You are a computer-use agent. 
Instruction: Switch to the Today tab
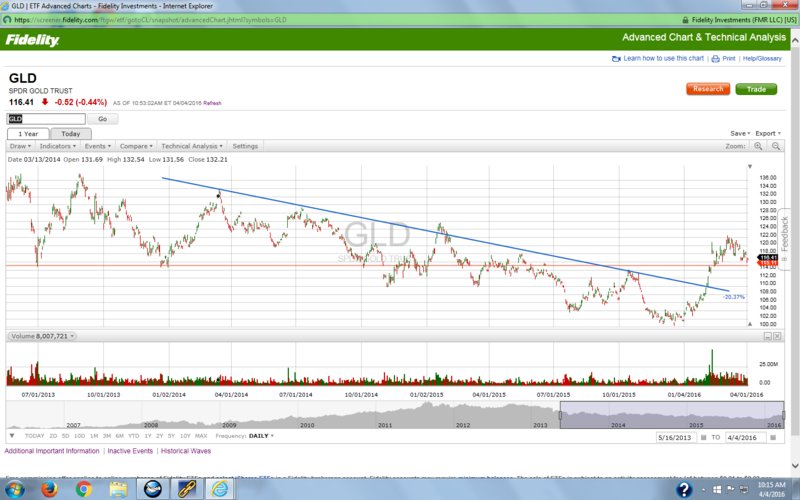[70, 134]
